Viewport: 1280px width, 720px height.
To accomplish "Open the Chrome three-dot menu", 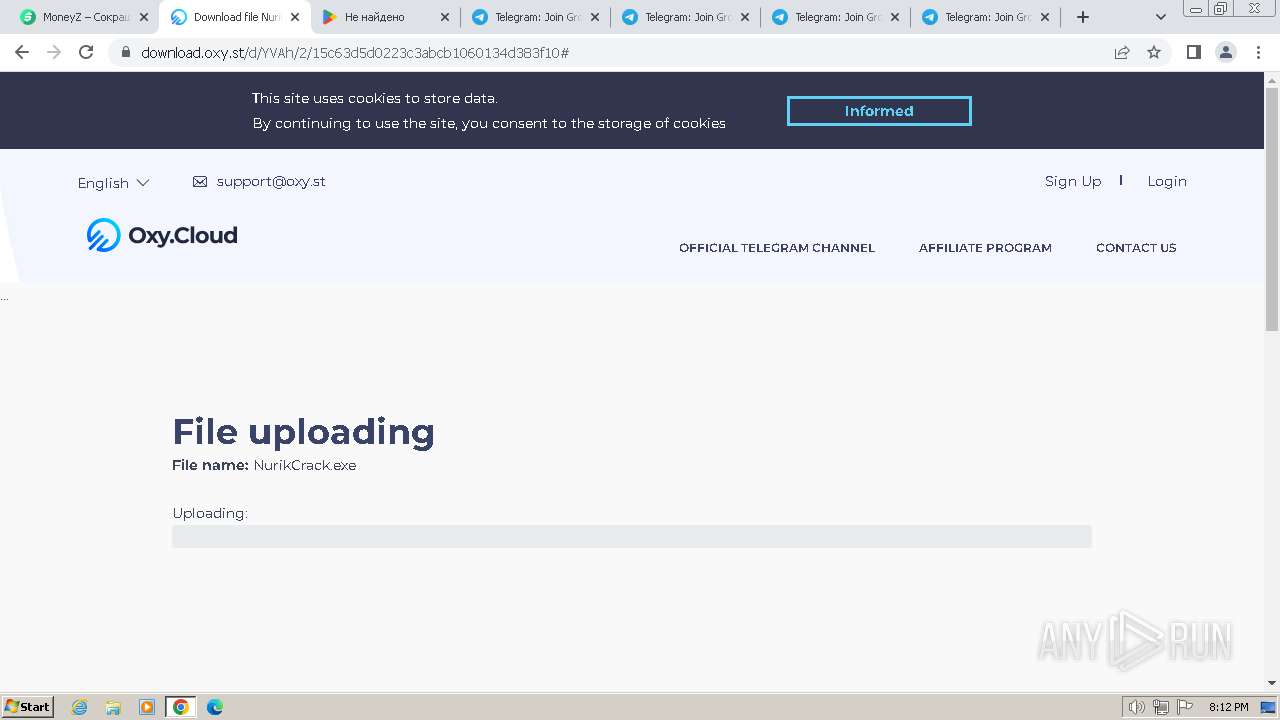I will [x=1258, y=52].
